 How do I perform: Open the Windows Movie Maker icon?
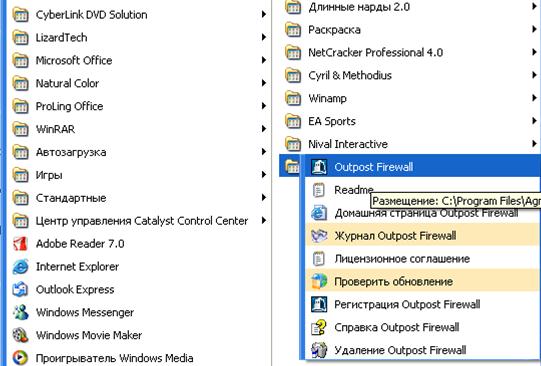click(x=20, y=335)
